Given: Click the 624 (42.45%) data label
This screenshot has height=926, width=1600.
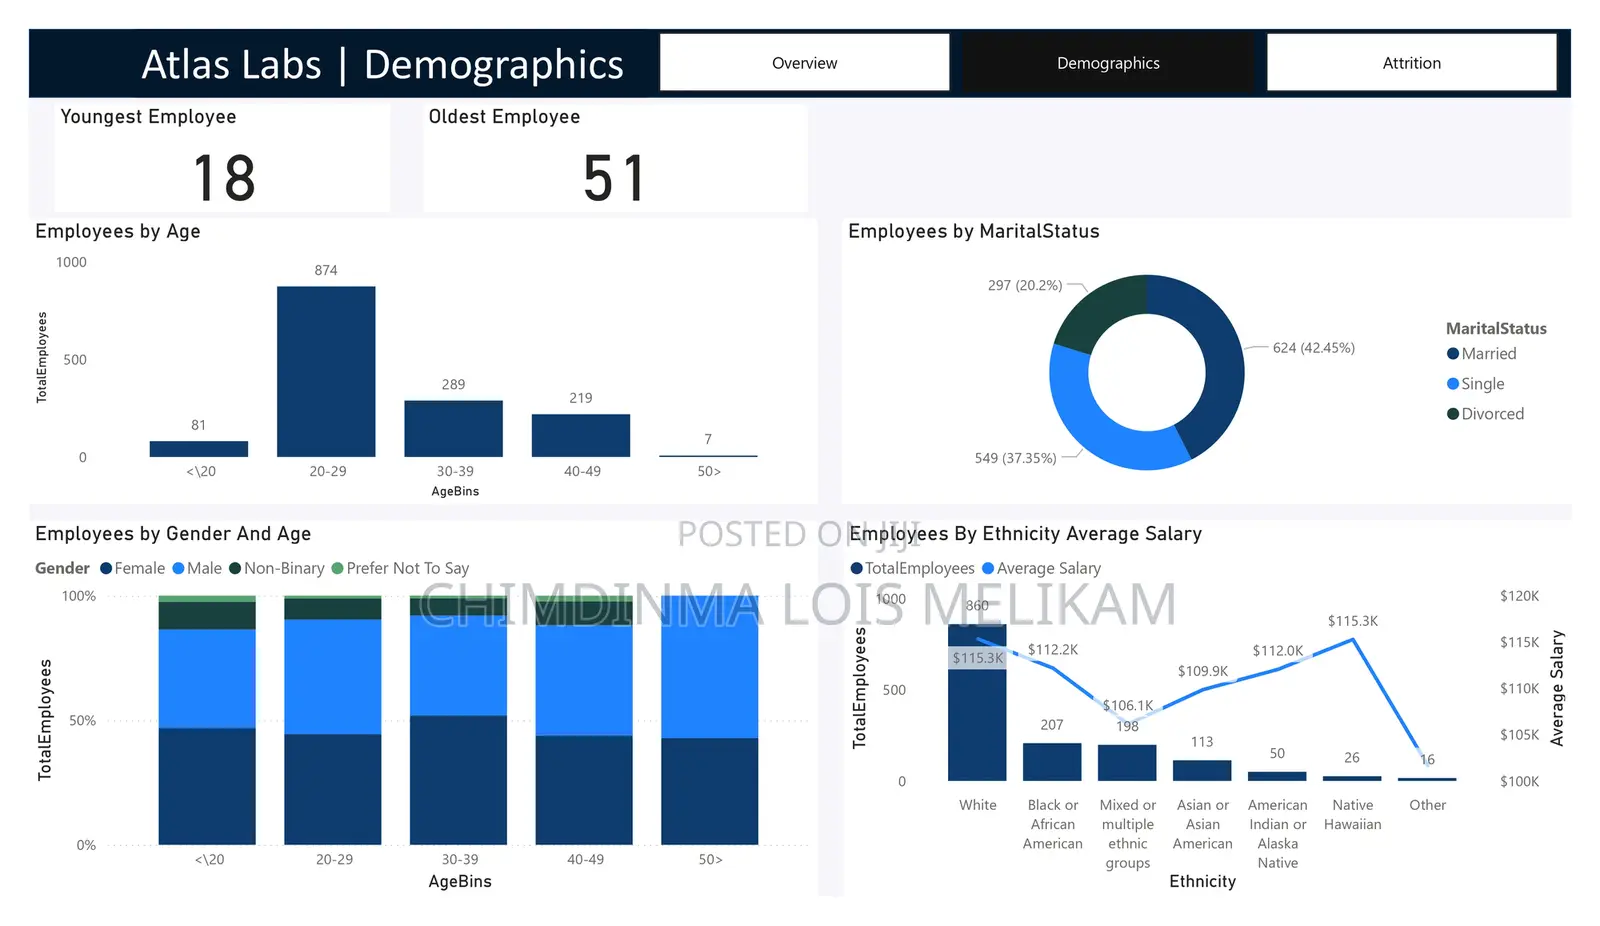Looking at the screenshot, I should [x=1314, y=348].
